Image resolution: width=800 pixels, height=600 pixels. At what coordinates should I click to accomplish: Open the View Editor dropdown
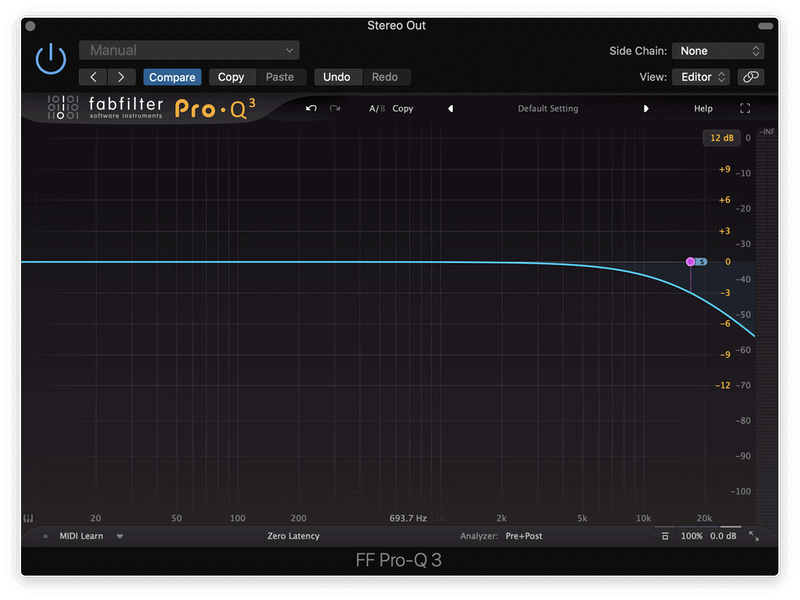[x=701, y=77]
